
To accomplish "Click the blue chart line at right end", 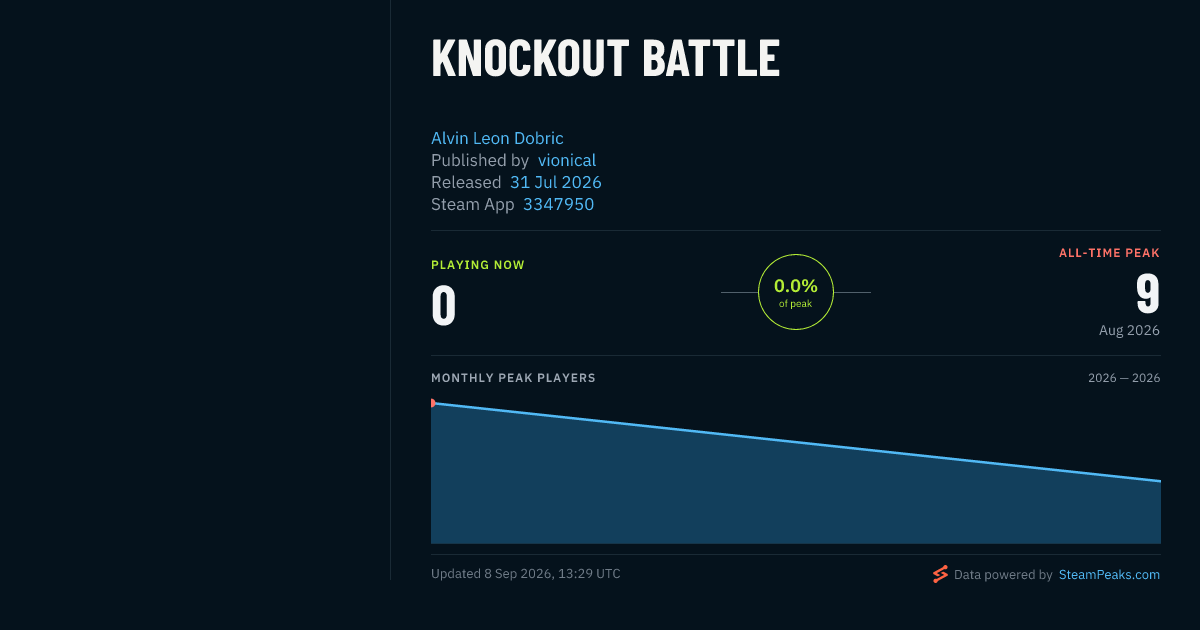I will [1157, 481].
